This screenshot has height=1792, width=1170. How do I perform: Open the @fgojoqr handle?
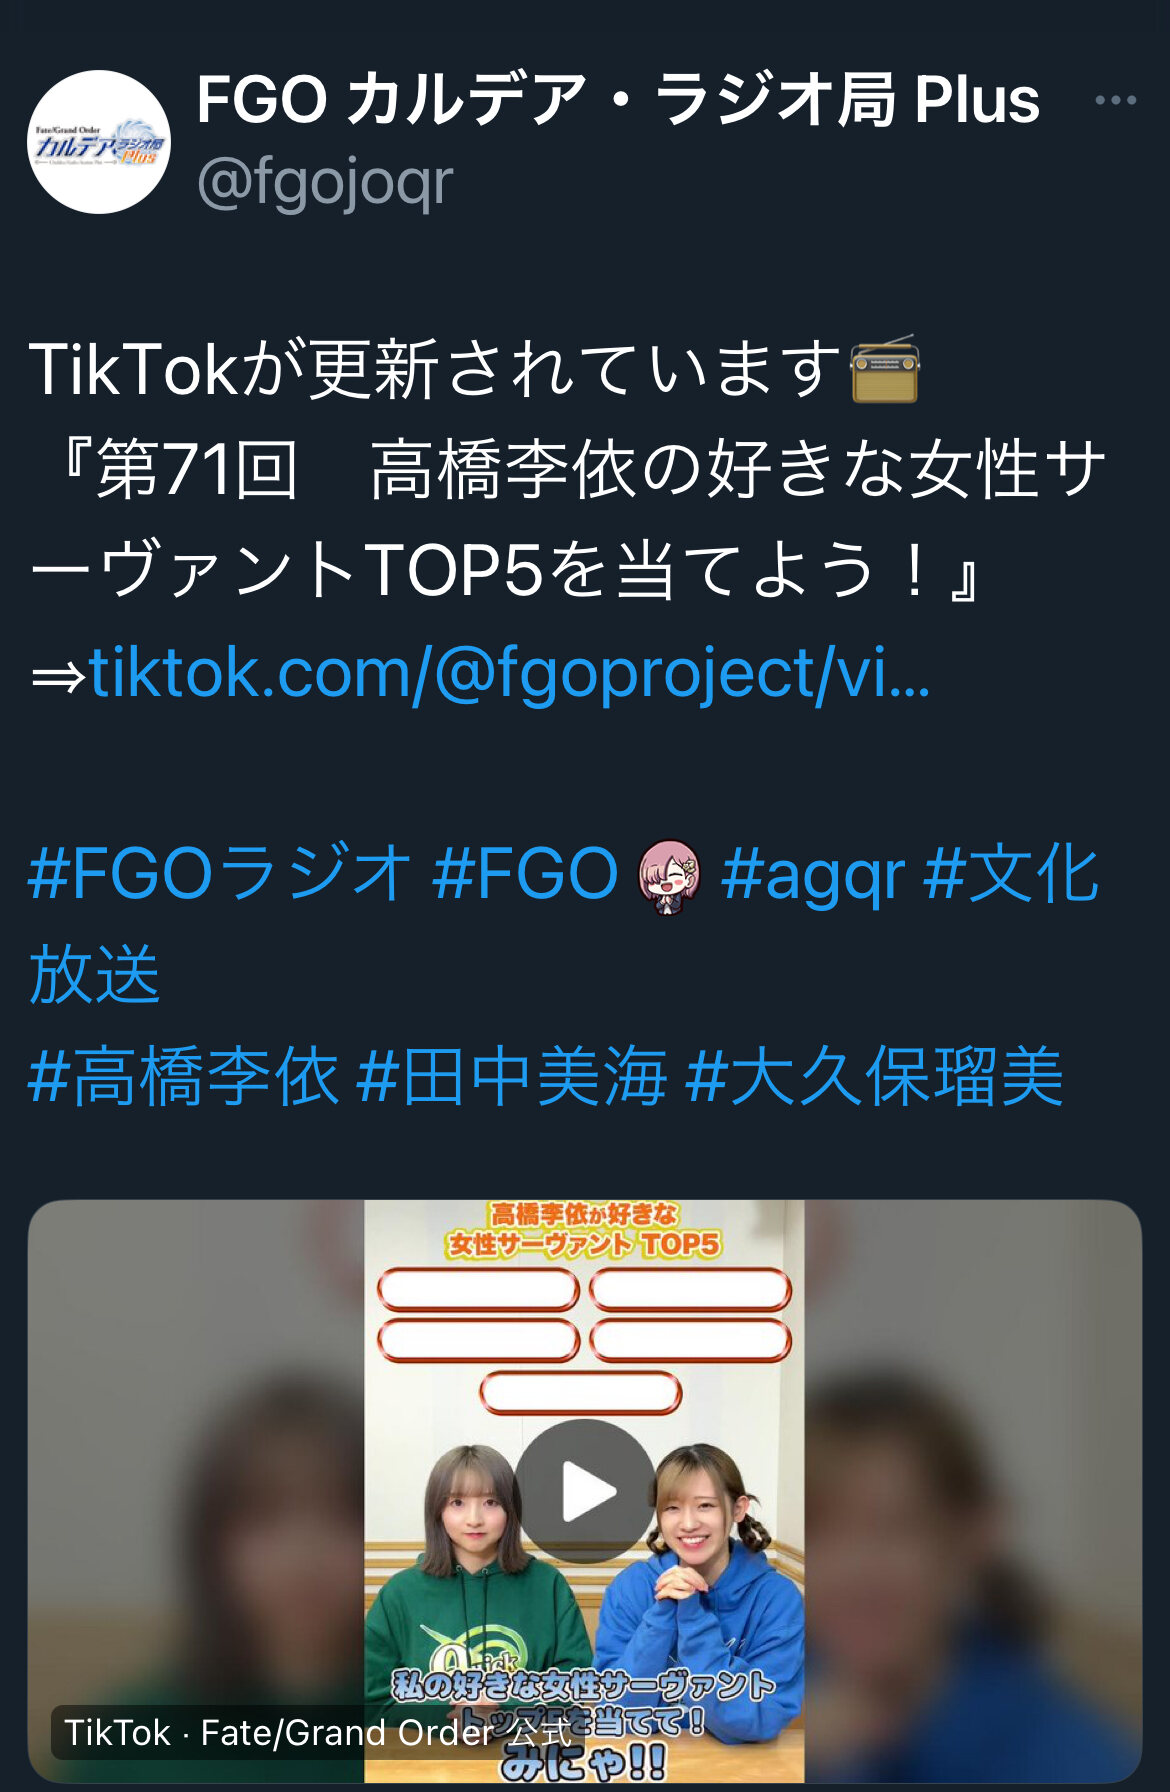(325, 182)
